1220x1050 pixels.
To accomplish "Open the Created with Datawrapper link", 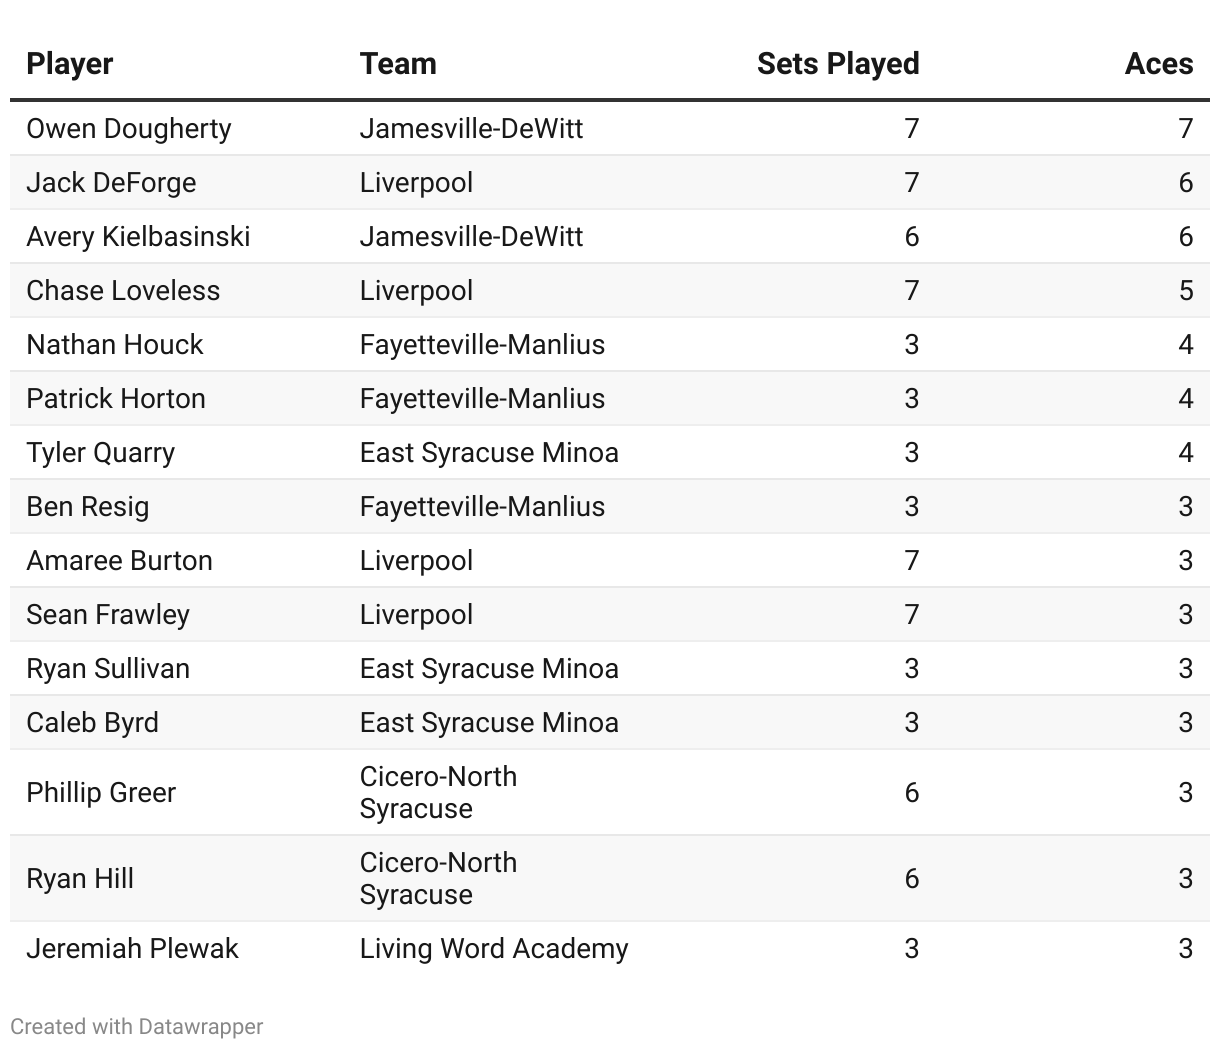I will click(137, 1026).
